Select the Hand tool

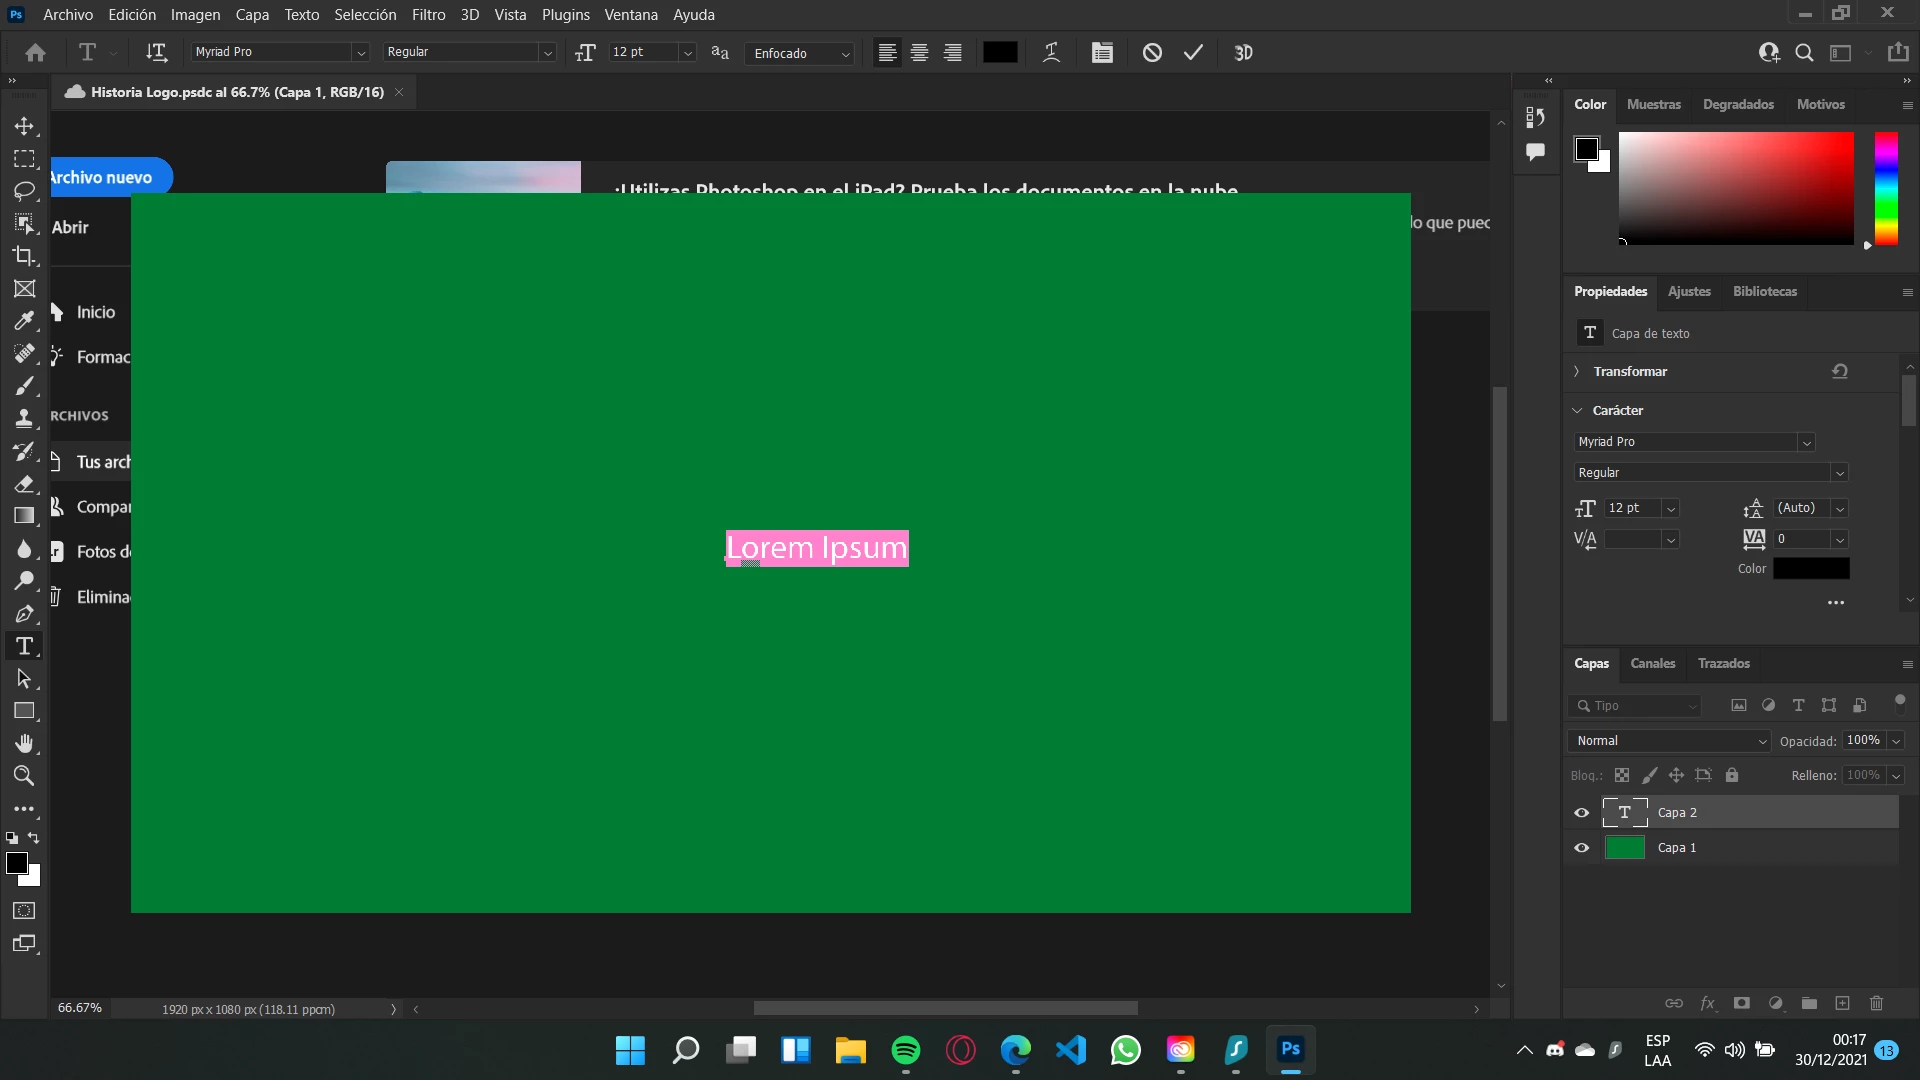tap(24, 743)
